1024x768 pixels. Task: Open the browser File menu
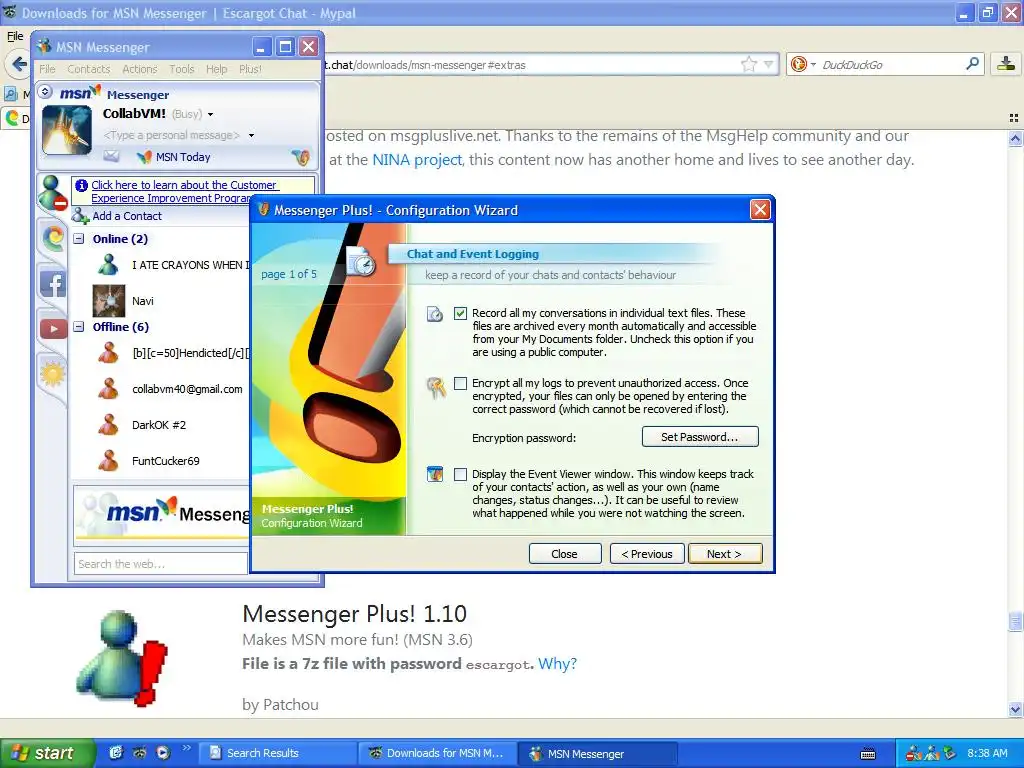pos(15,36)
